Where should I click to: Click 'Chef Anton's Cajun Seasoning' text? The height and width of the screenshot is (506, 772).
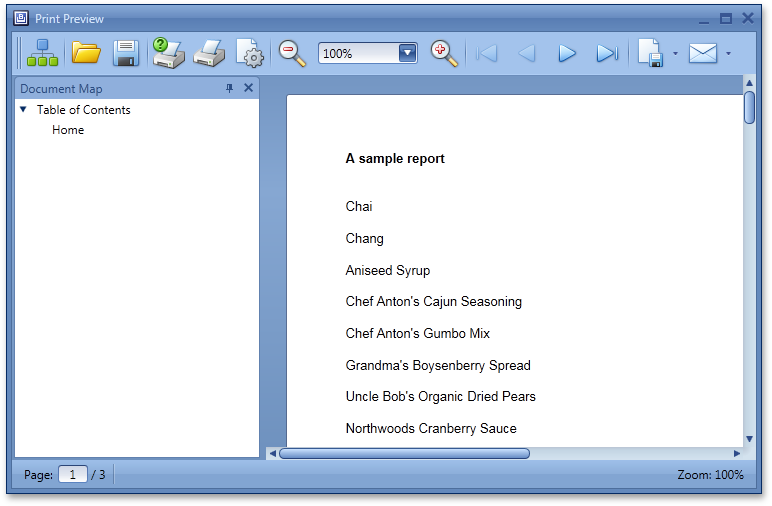tap(434, 302)
